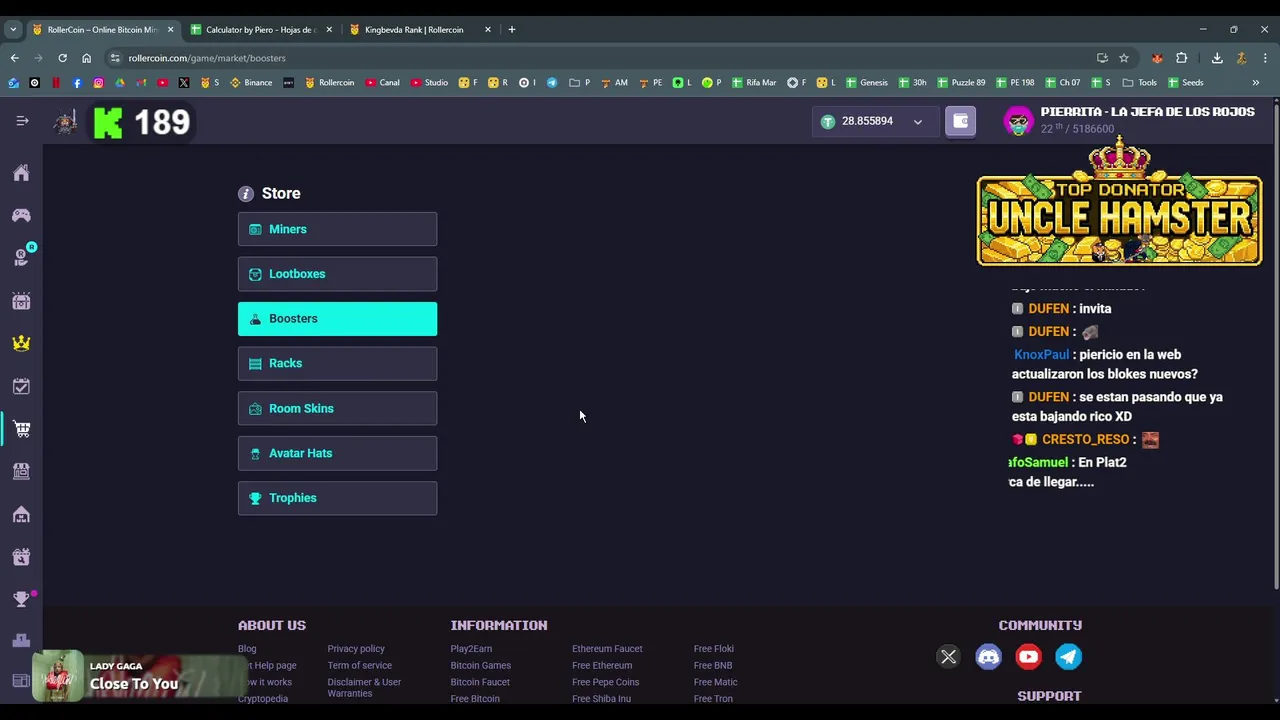Image resolution: width=1280 pixels, height=720 pixels.
Task: Open the Free Pepe Coins link
Action: pos(605,682)
